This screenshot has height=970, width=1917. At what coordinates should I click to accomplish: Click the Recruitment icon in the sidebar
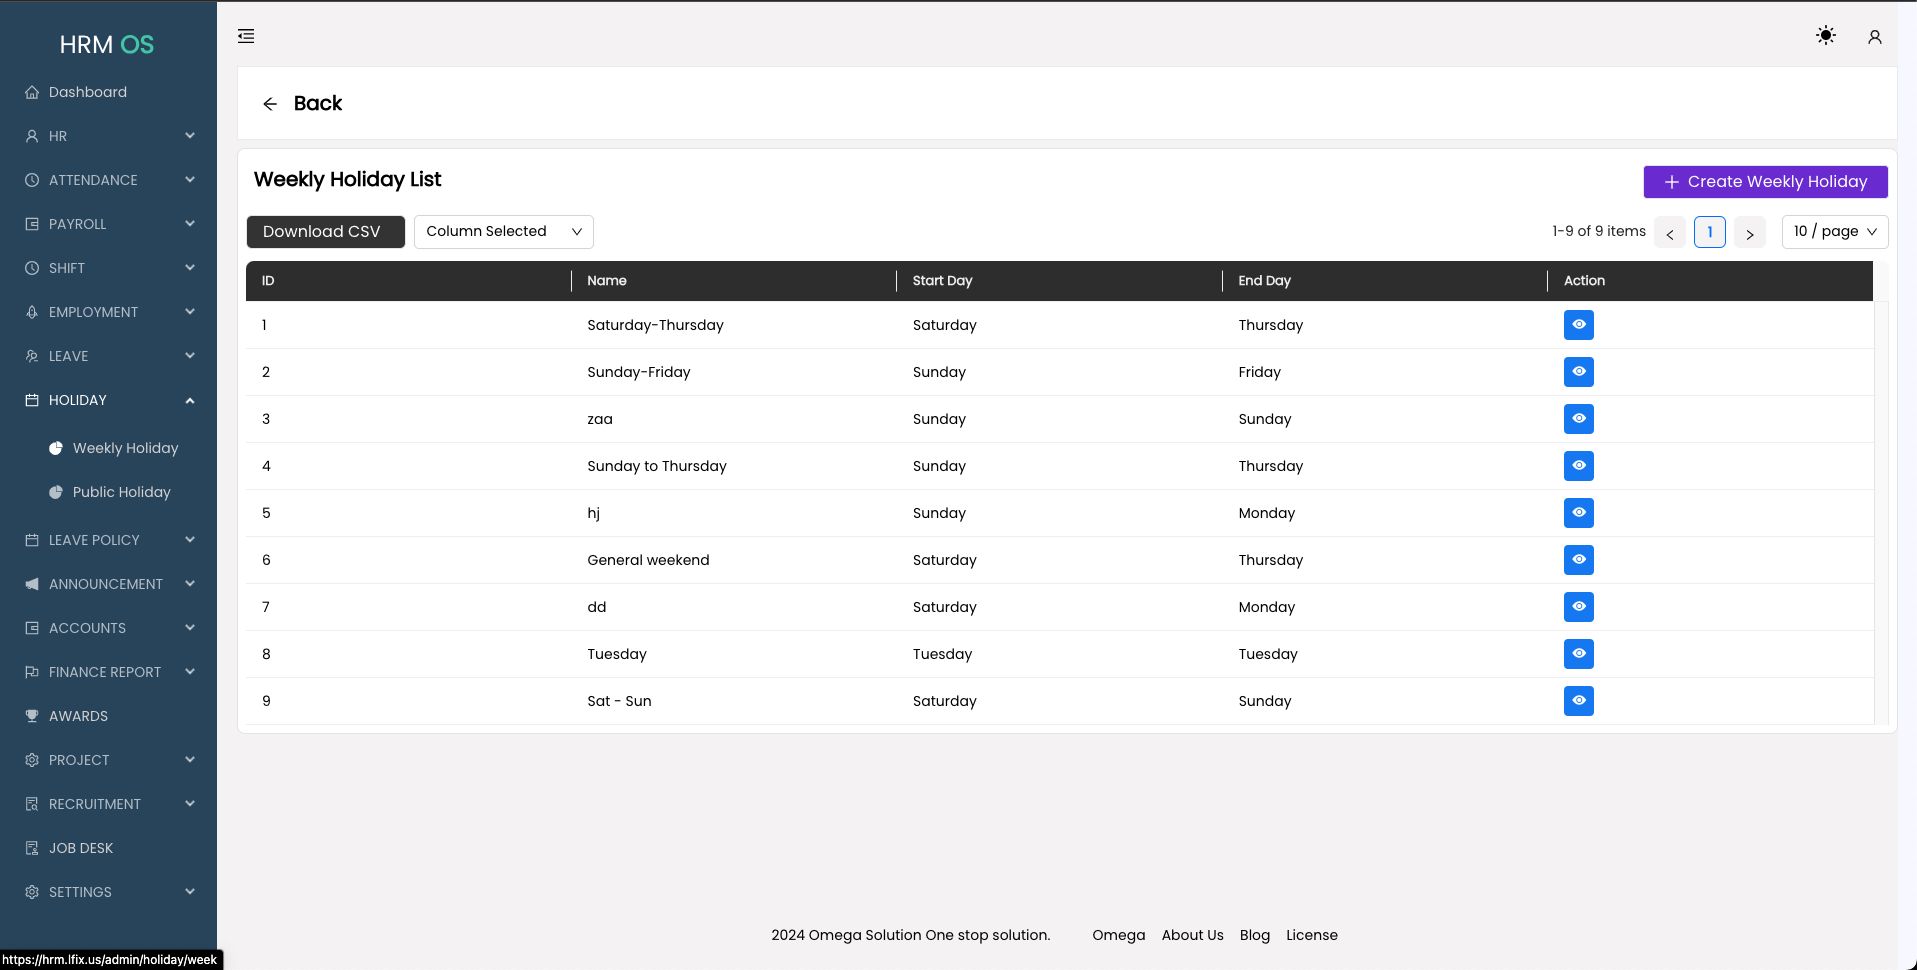[x=32, y=804]
